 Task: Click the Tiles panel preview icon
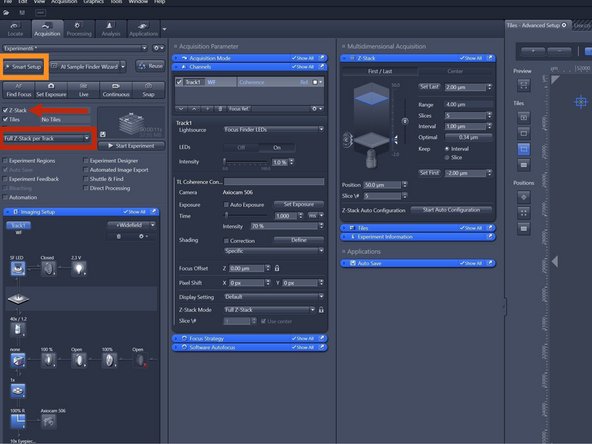coord(523,85)
